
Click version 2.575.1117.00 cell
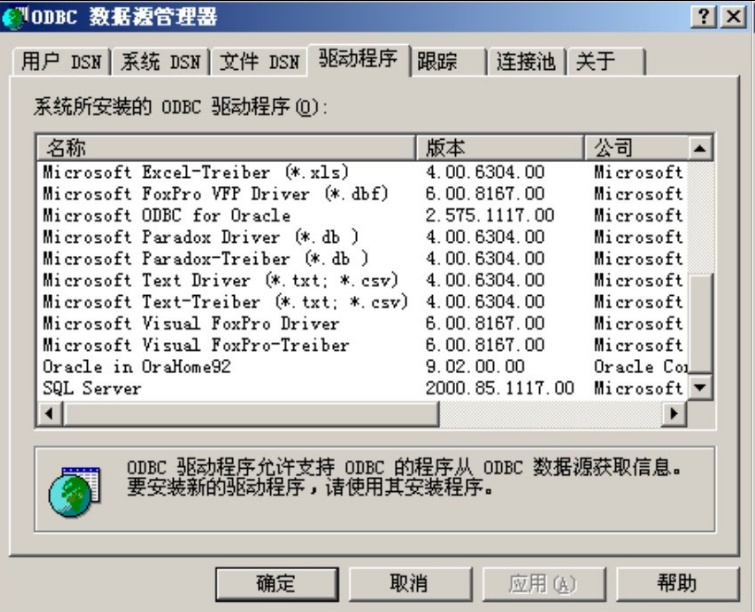pos(490,215)
